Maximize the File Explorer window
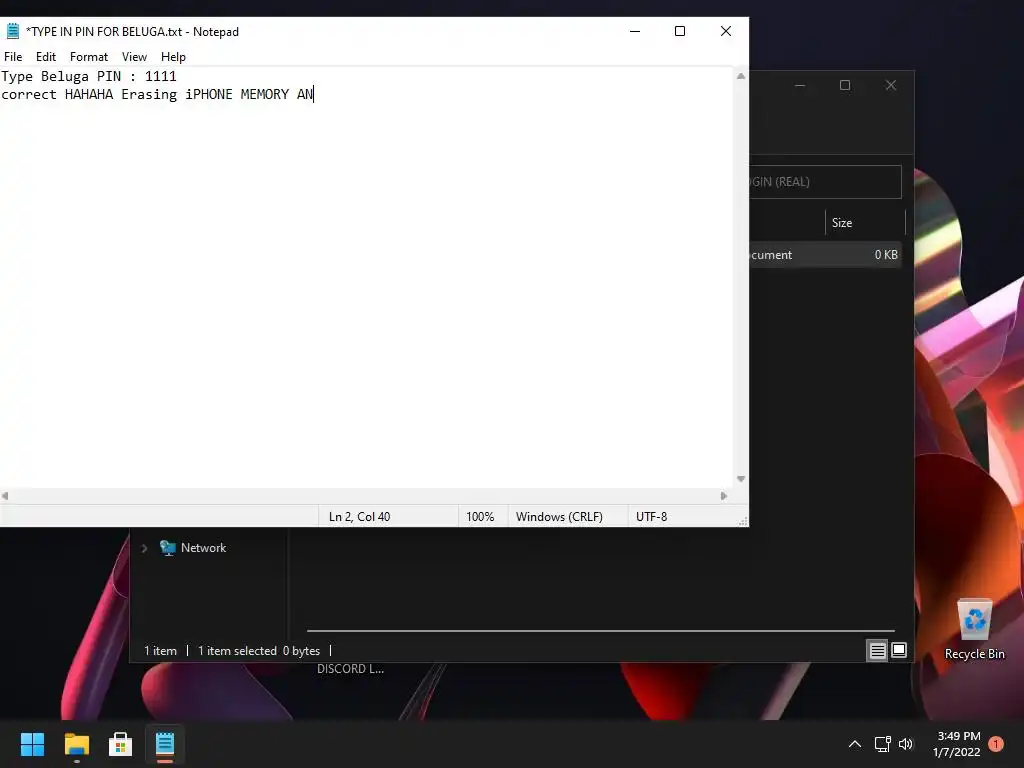 [x=845, y=86]
